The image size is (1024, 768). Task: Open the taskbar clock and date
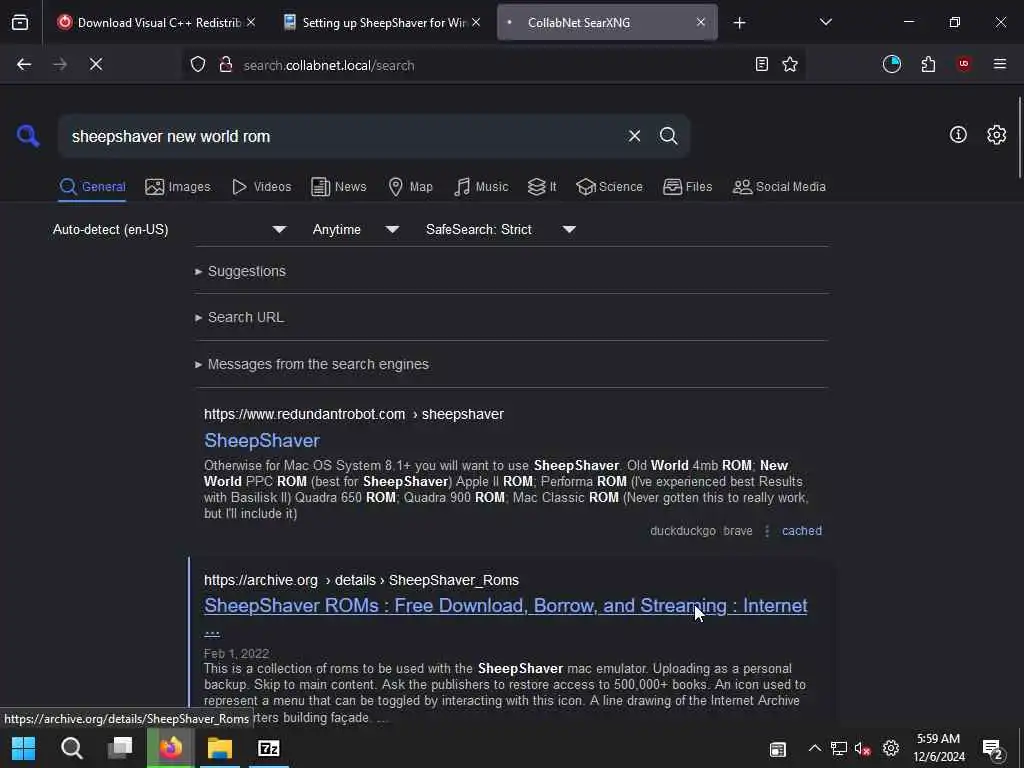[938, 748]
